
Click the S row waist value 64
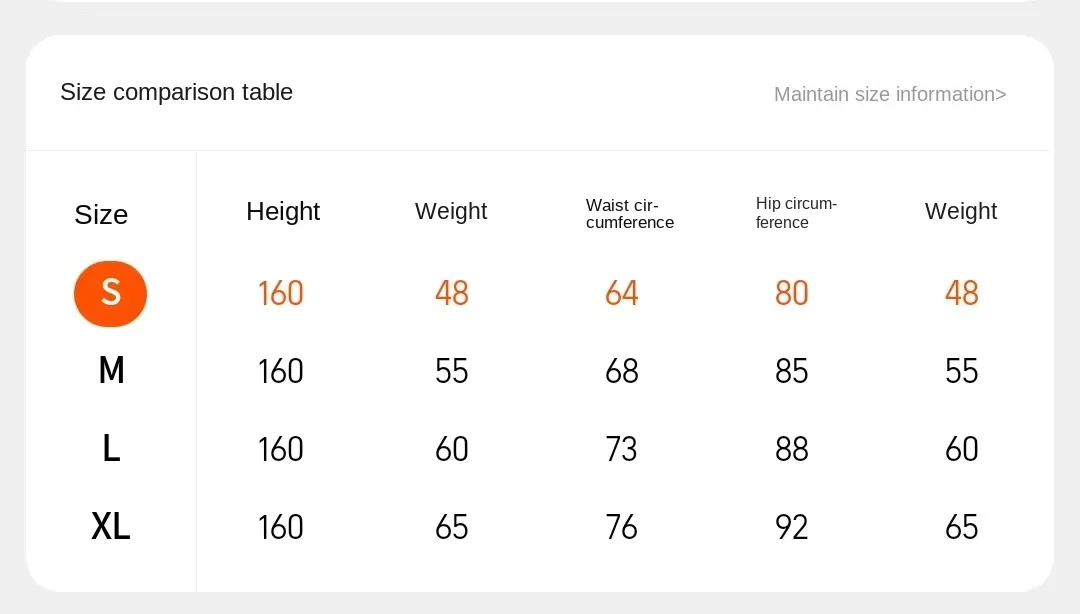pyautogui.click(x=621, y=294)
